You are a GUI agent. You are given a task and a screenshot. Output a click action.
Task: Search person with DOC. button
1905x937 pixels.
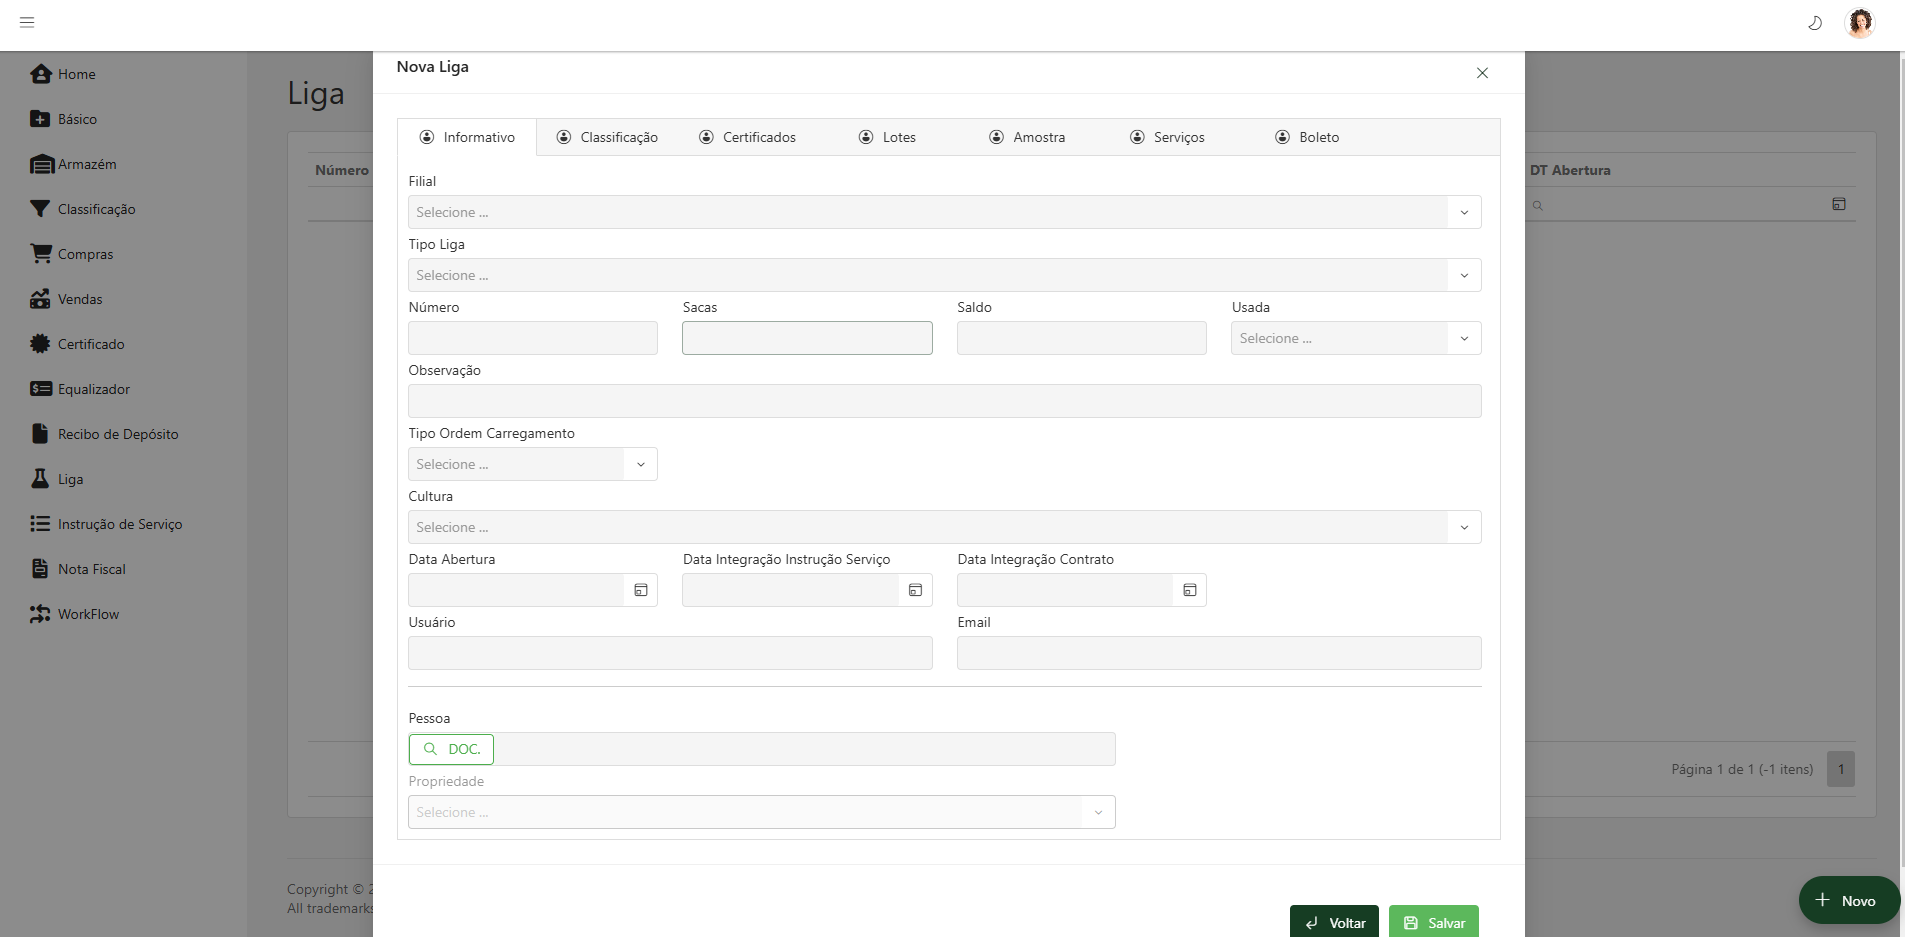(x=451, y=749)
